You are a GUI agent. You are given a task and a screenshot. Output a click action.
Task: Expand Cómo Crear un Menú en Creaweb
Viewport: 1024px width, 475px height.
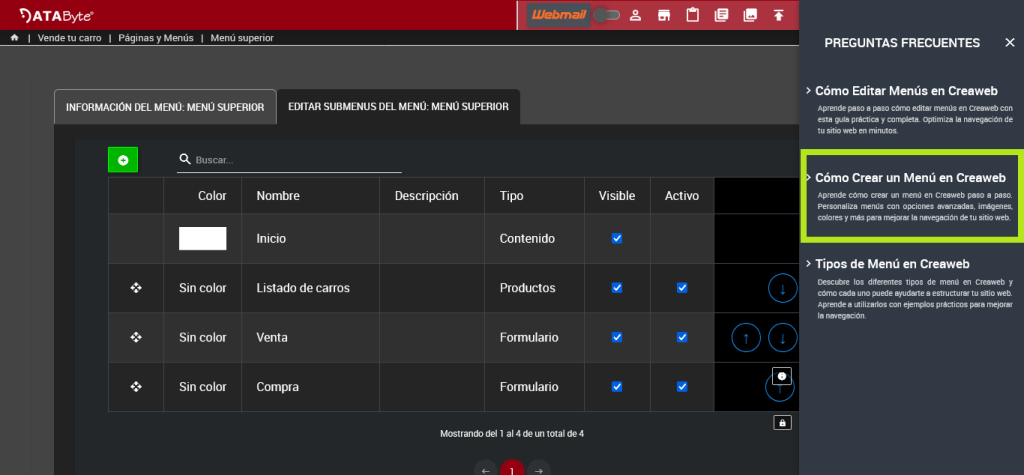click(909, 177)
